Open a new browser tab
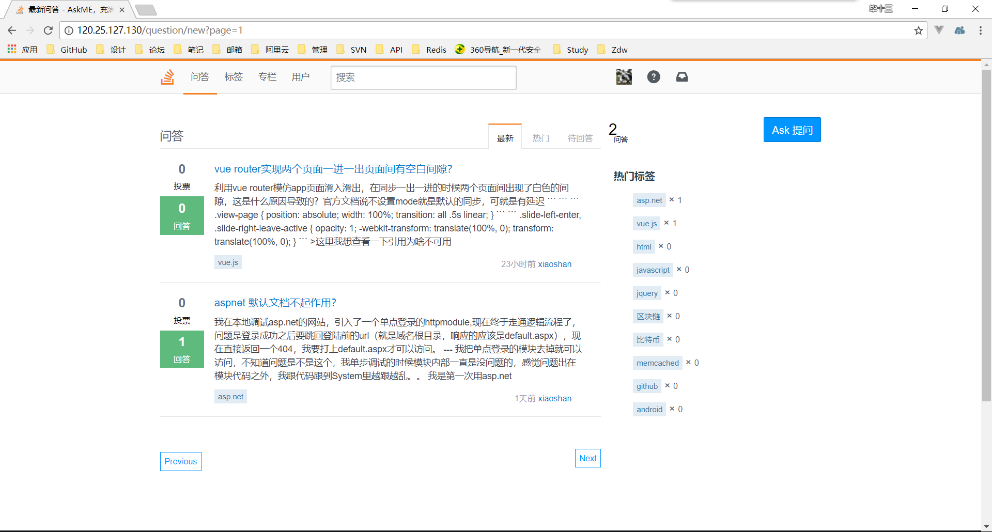The image size is (992, 532). click(146, 10)
